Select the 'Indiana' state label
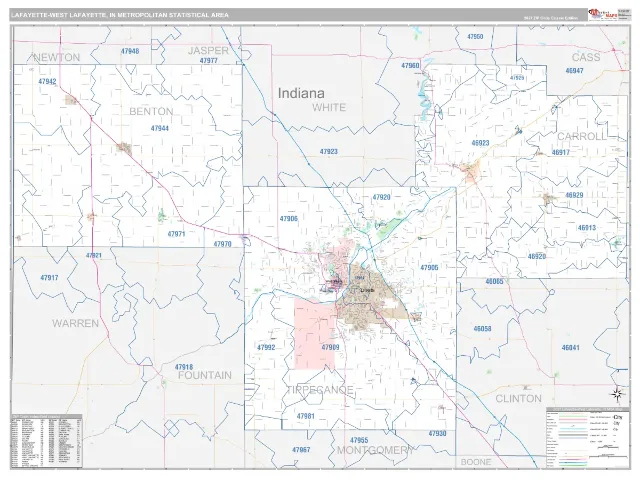Screen dimensions: 640x480 tap(301, 93)
